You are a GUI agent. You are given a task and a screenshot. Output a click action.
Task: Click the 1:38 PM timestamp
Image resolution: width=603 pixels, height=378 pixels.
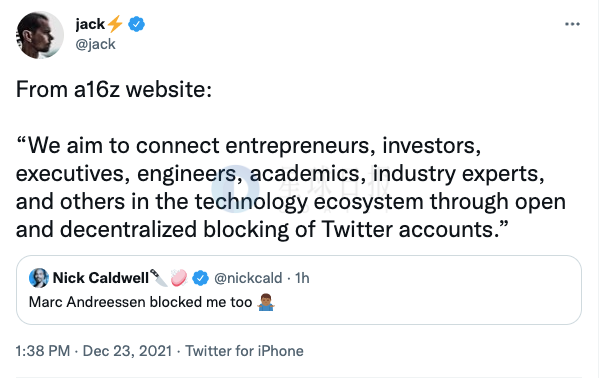pos(43,351)
